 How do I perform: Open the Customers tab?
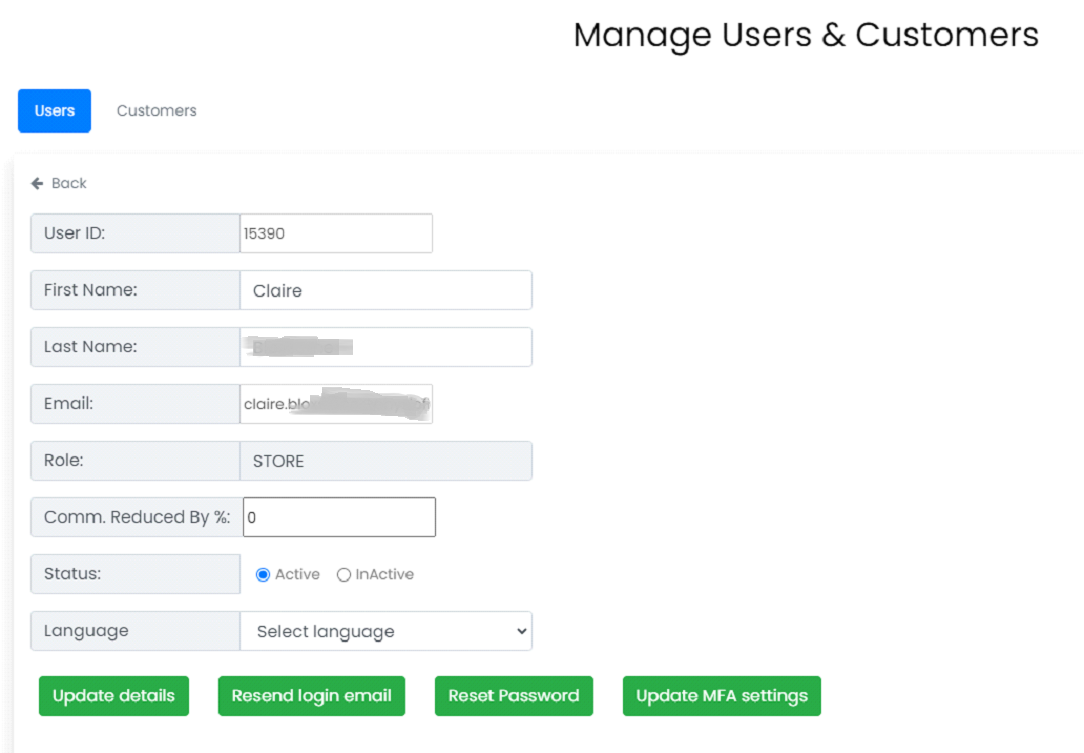pos(156,111)
